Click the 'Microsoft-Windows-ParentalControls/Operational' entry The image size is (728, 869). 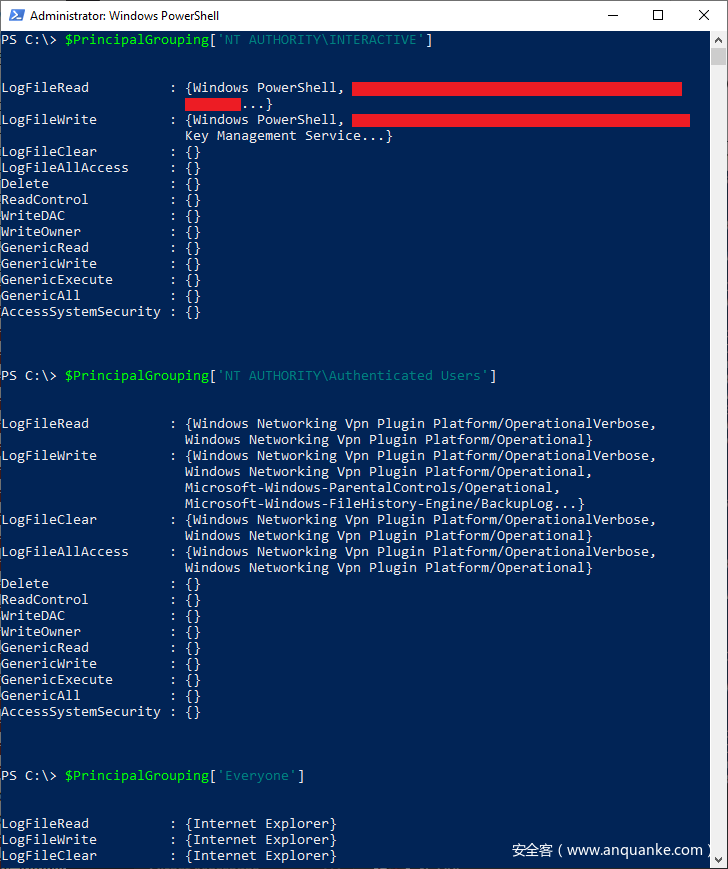tap(385, 488)
